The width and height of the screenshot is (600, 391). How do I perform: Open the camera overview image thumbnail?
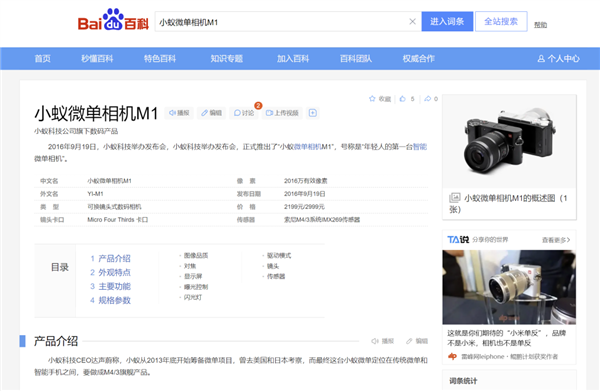pos(509,141)
